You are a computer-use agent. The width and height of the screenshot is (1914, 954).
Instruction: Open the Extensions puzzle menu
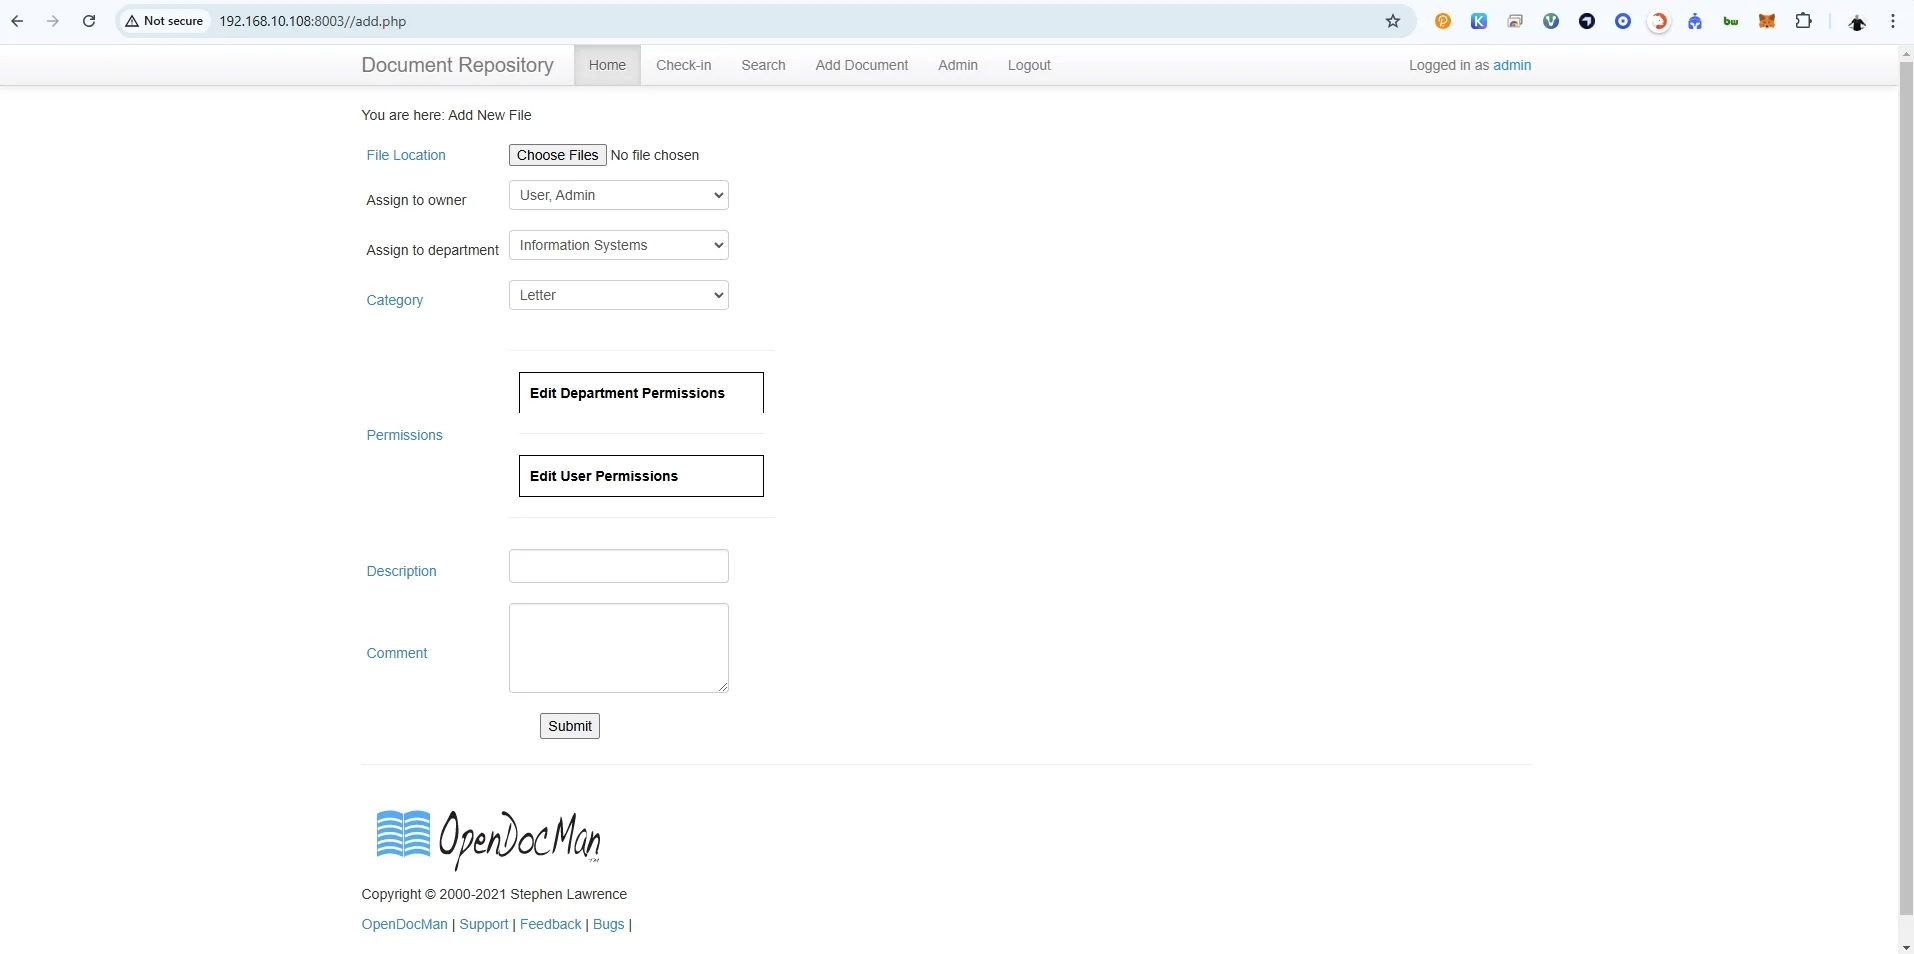(x=1804, y=21)
